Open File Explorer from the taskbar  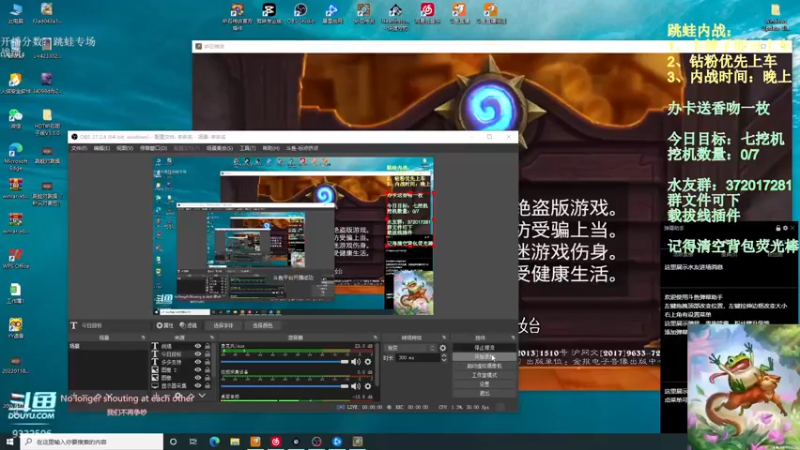[235, 441]
